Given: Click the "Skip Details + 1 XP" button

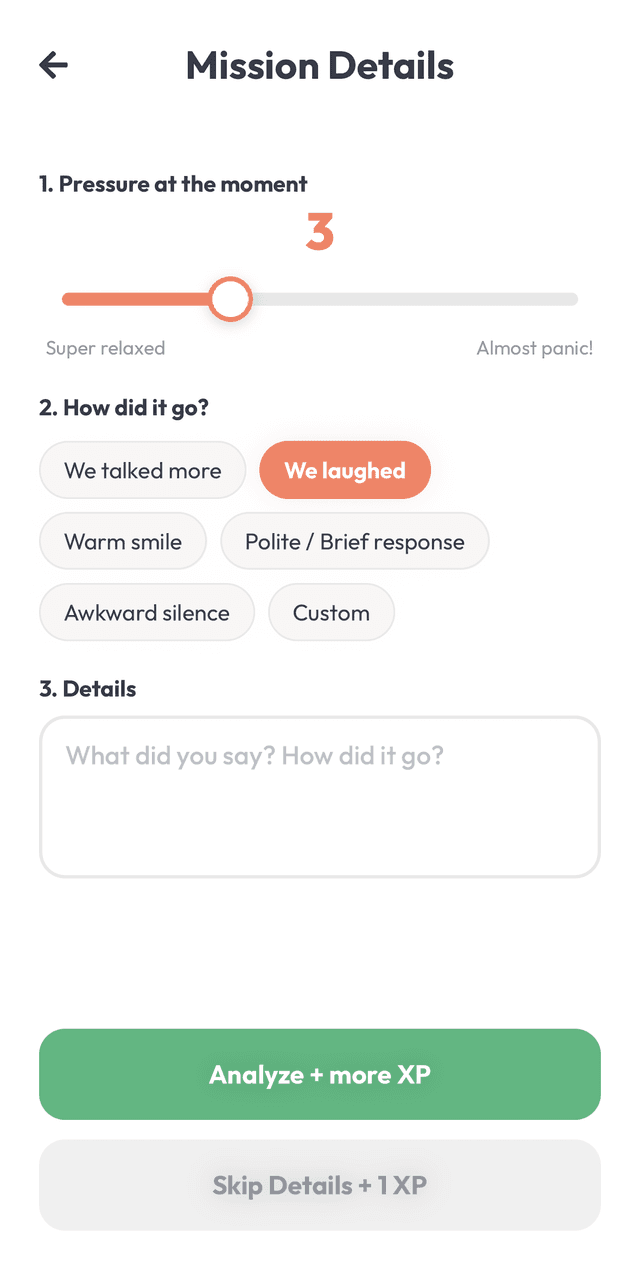Looking at the screenshot, I should [x=320, y=1185].
